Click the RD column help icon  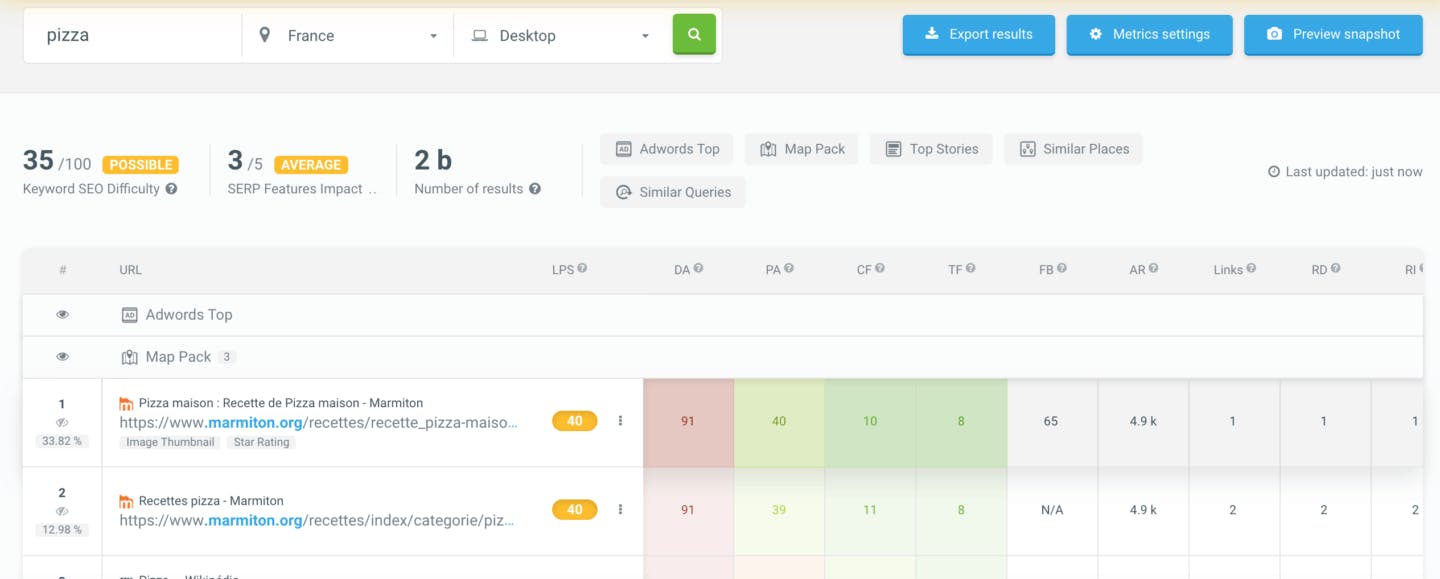1336,269
